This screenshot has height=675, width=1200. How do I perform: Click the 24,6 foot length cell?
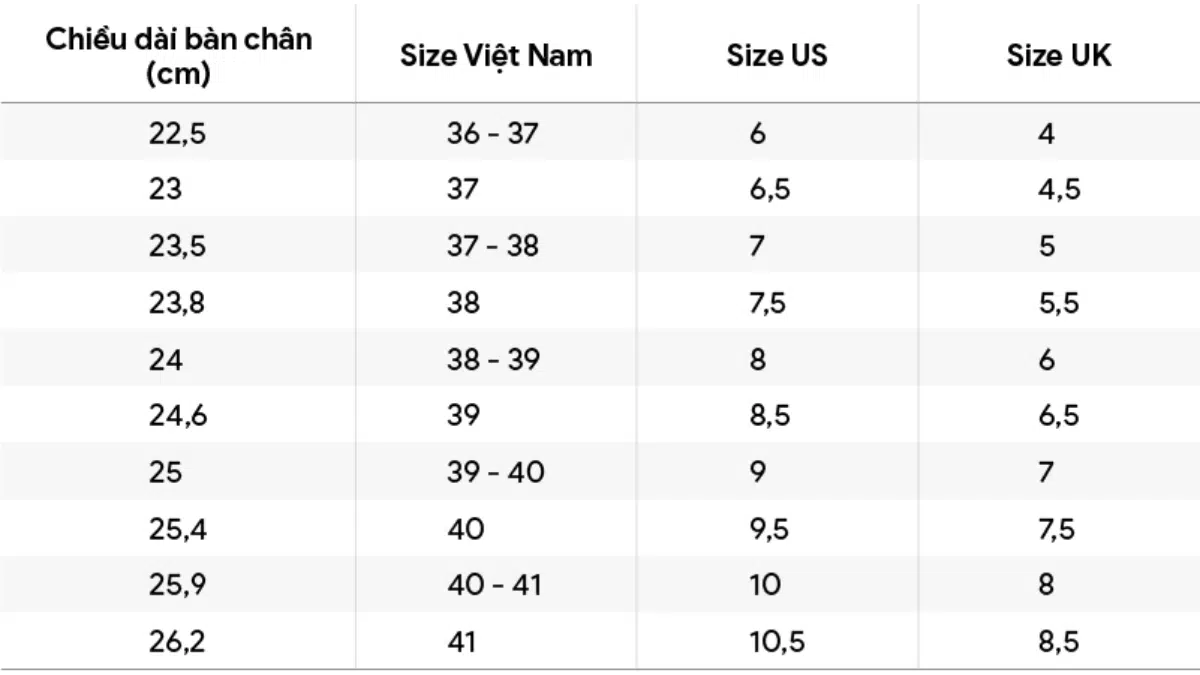(178, 416)
